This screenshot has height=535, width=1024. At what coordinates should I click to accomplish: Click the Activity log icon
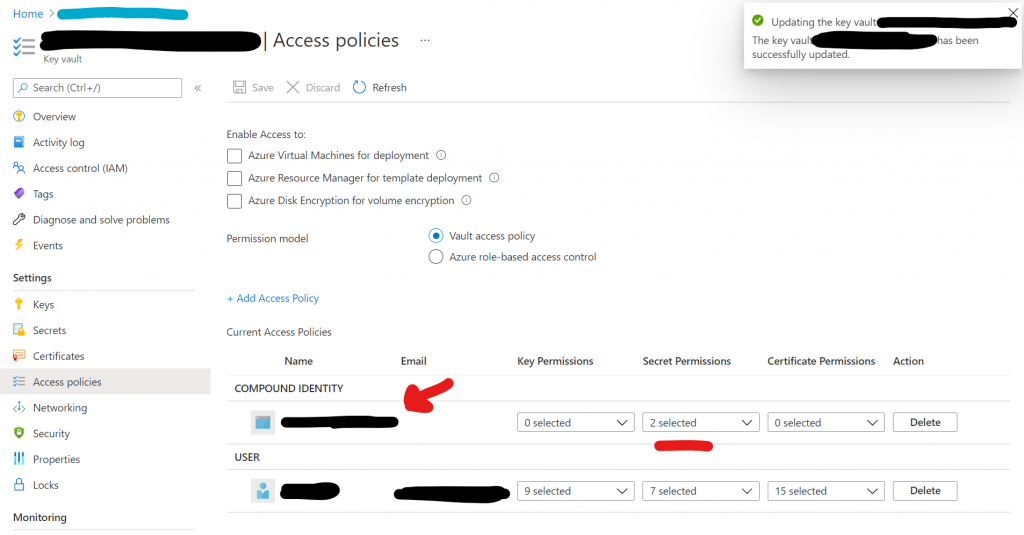19,142
